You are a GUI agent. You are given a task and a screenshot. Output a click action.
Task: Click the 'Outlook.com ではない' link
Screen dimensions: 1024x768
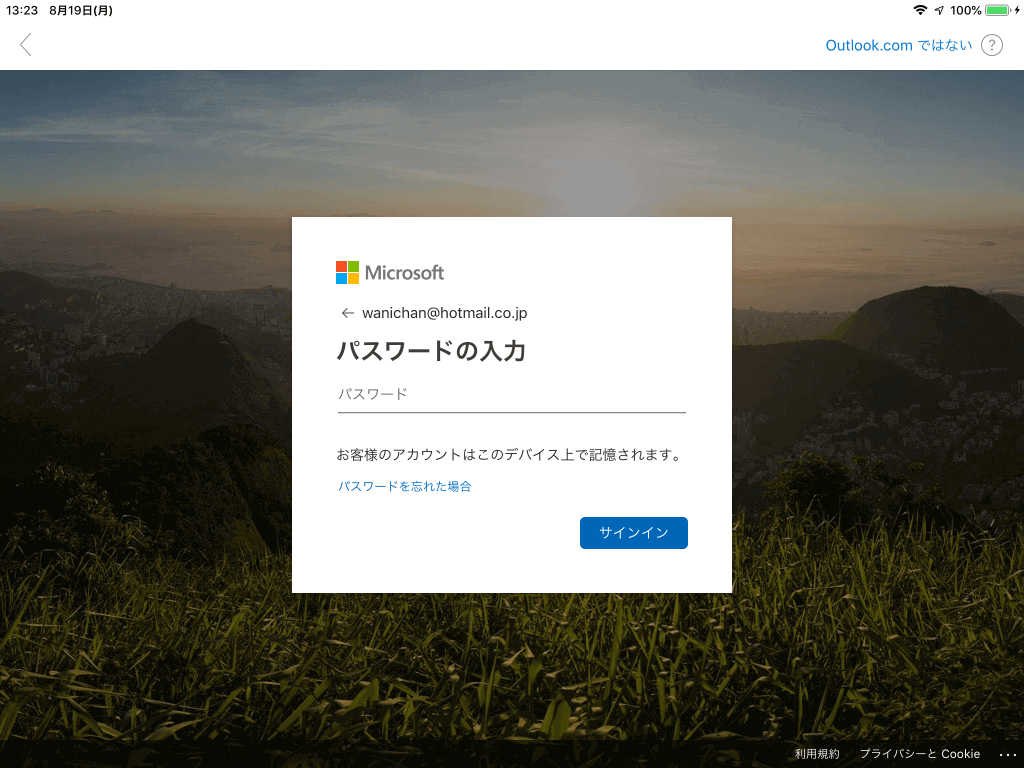click(x=899, y=45)
